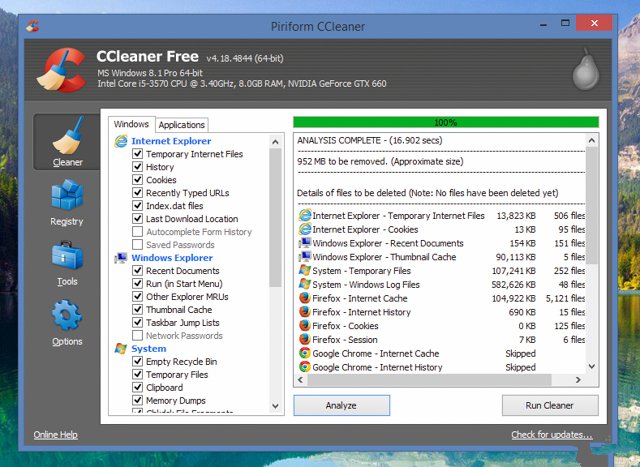The width and height of the screenshot is (640, 467).
Task: Click the results pane scroll down arrow
Action: [x=592, y=367]
